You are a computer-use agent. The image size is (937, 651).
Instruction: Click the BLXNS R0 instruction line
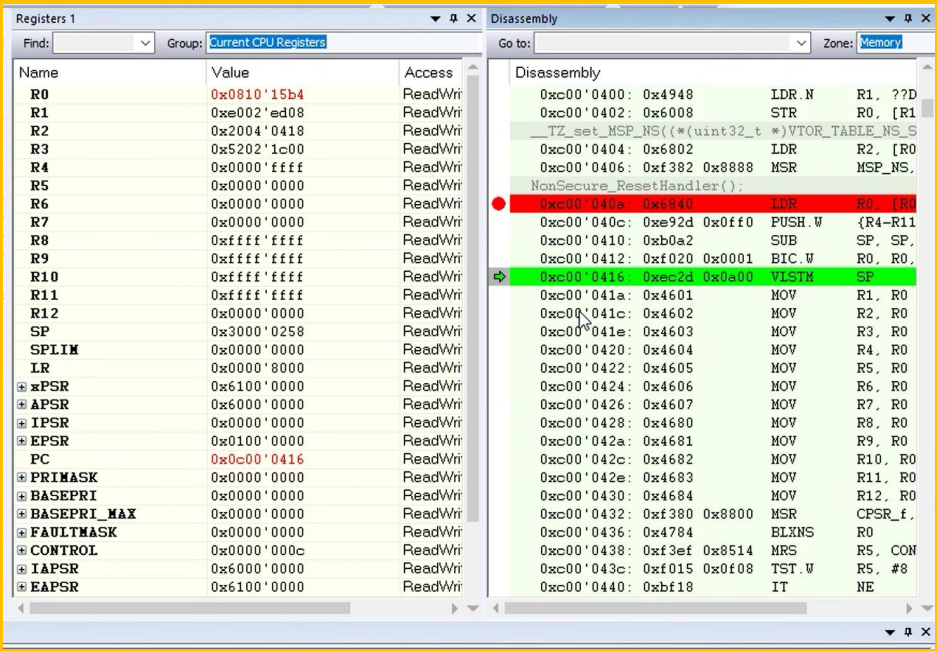[713, 532]
